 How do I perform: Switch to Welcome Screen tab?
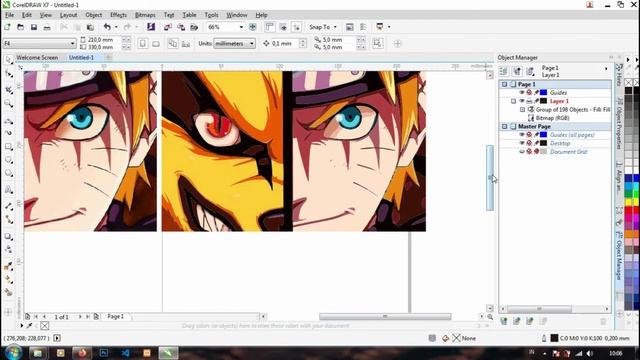click(37, 58)
